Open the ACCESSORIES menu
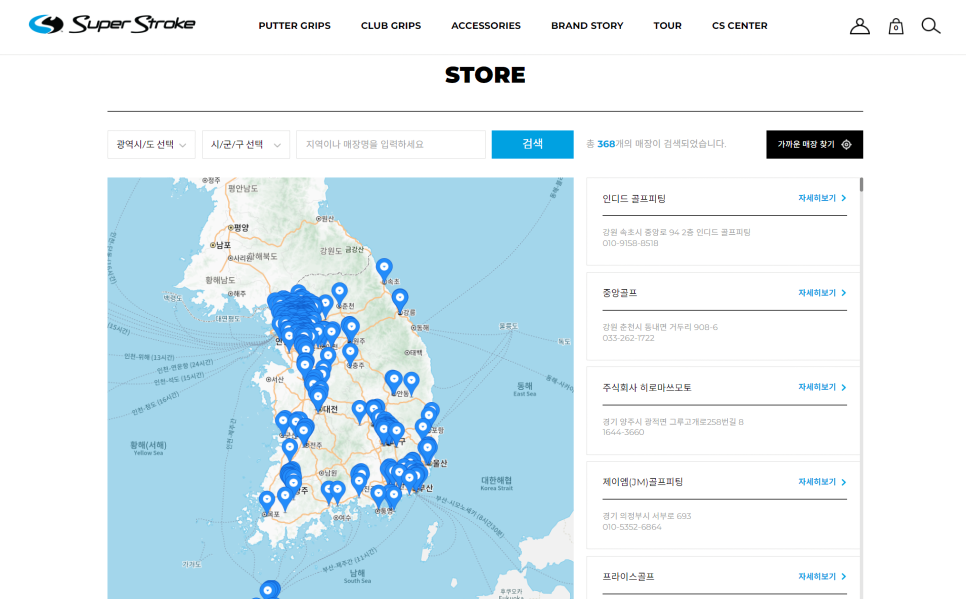 pos(485,26)
